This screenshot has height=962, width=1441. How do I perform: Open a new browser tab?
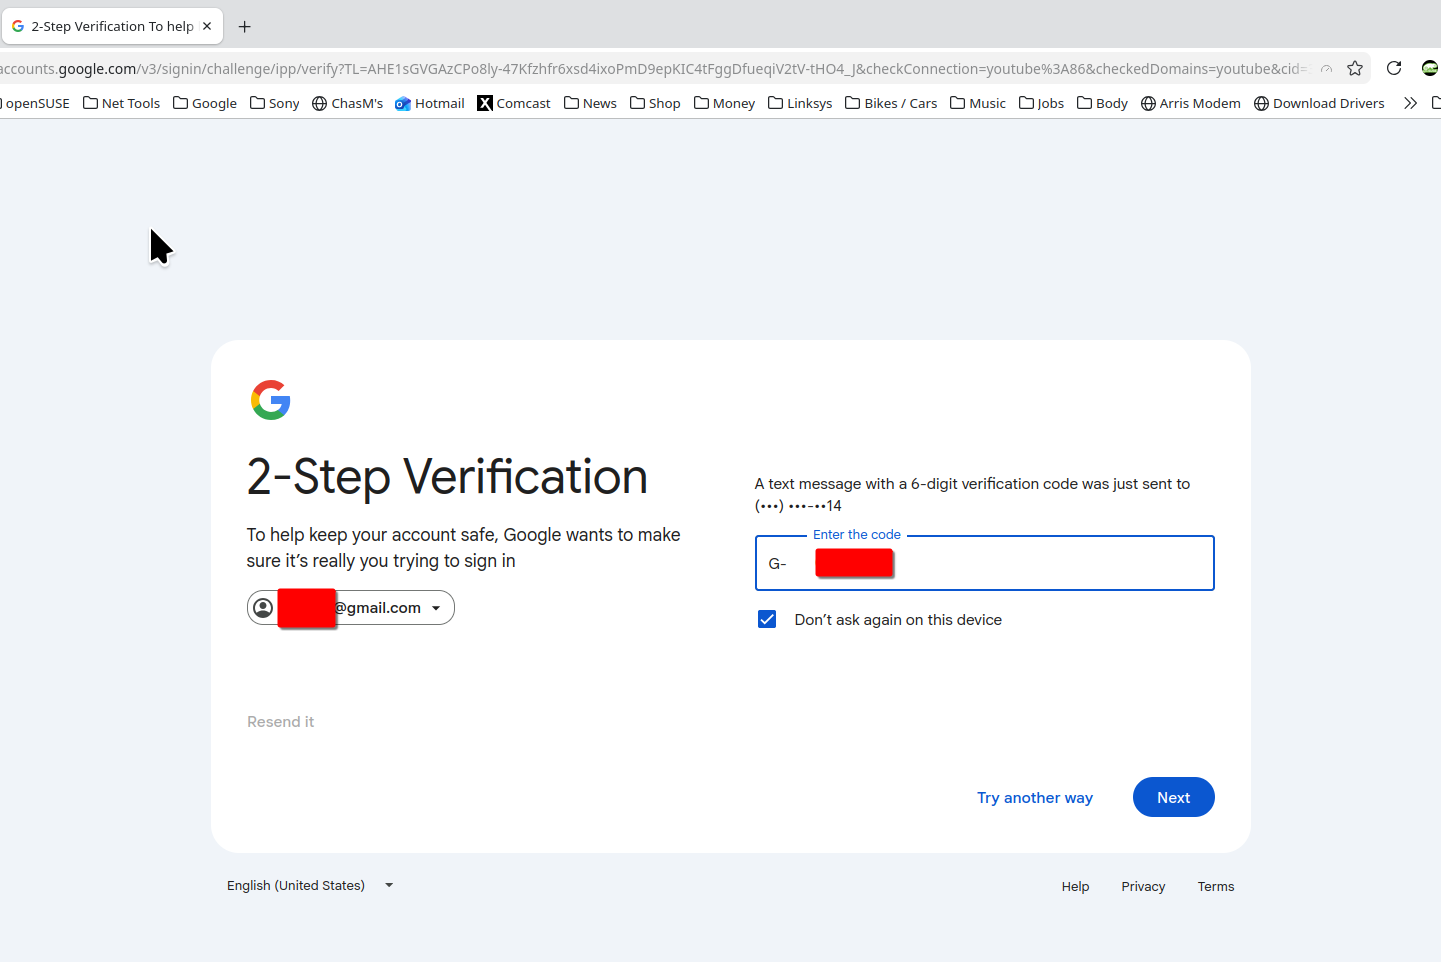(x=245, y=27)
